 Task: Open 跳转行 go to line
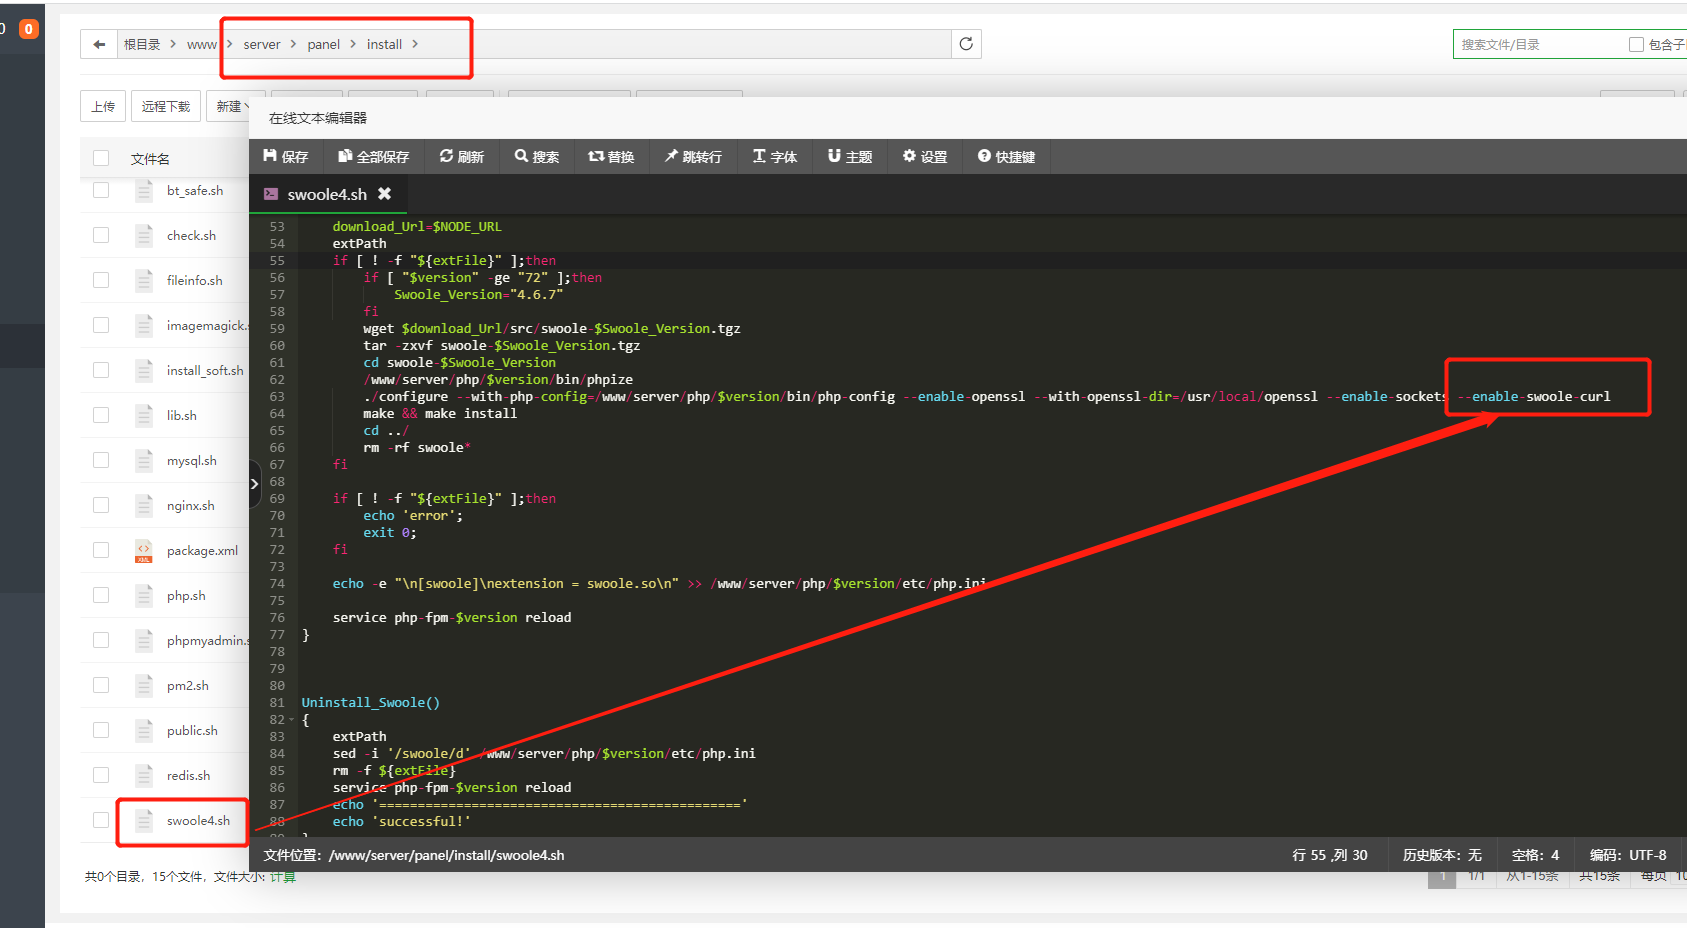tap(693, 156)
